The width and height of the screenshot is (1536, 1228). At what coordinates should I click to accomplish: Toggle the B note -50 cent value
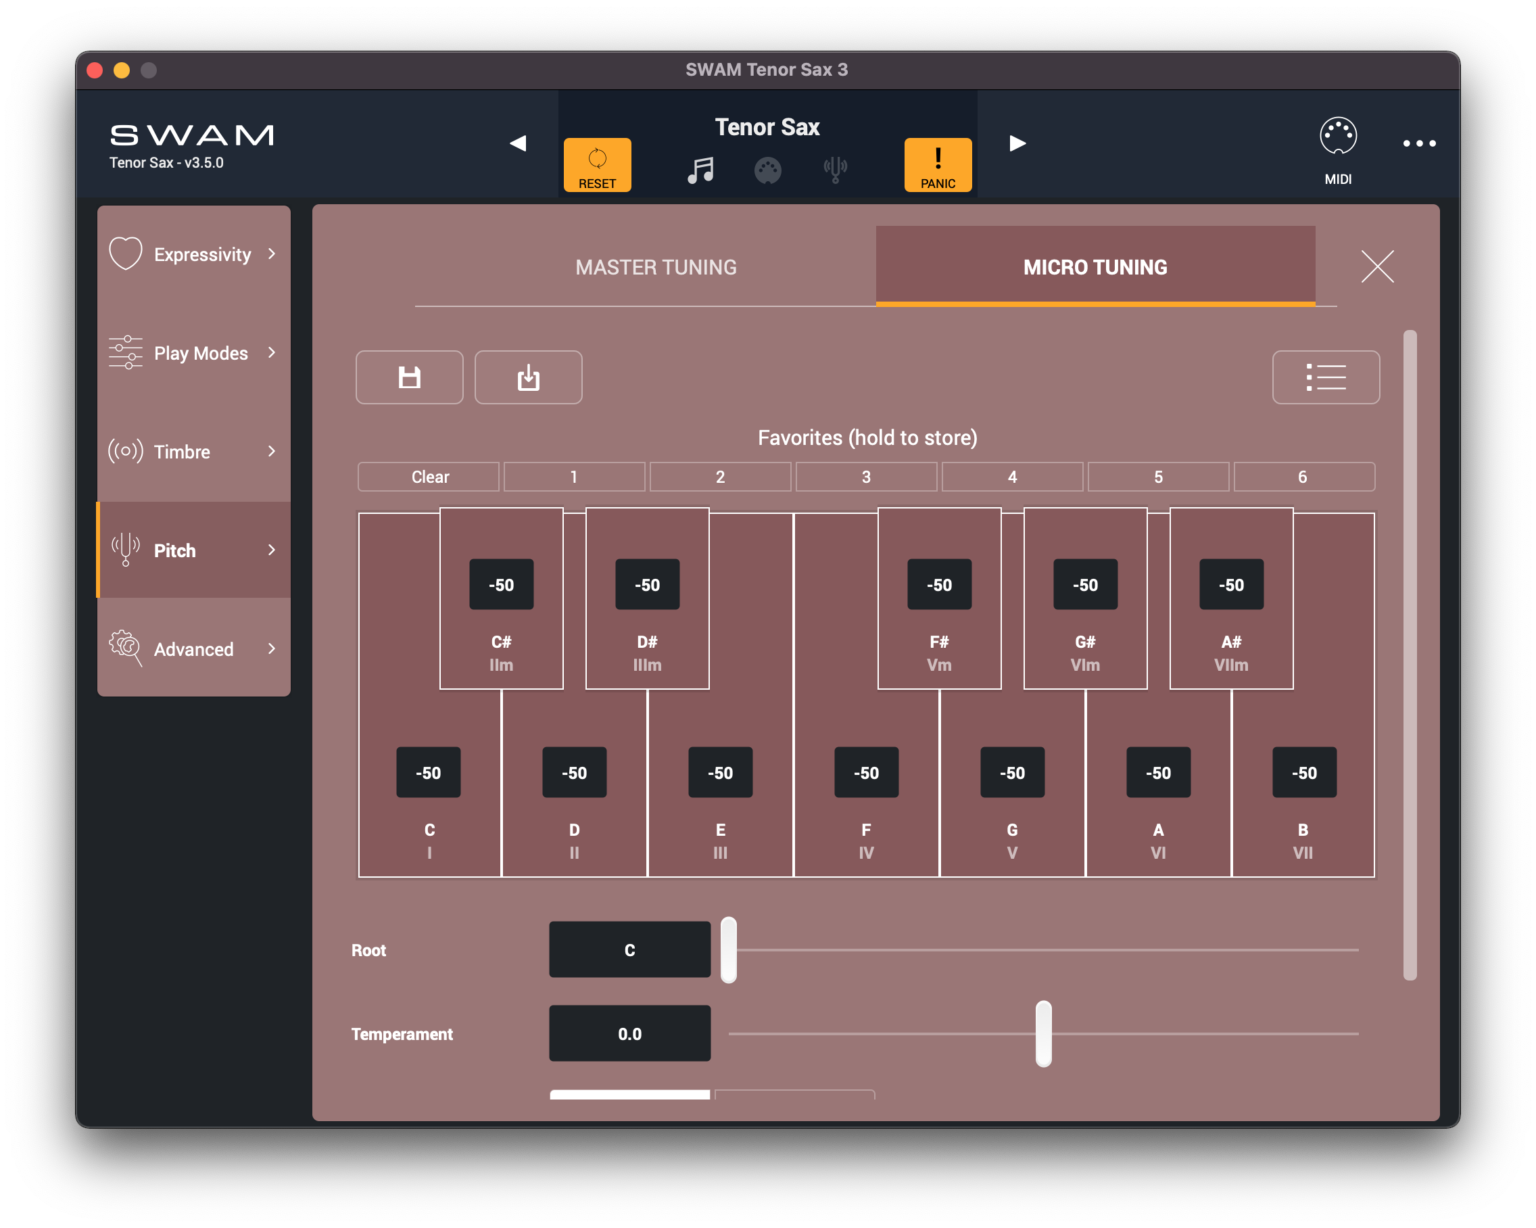[1303, 772]
